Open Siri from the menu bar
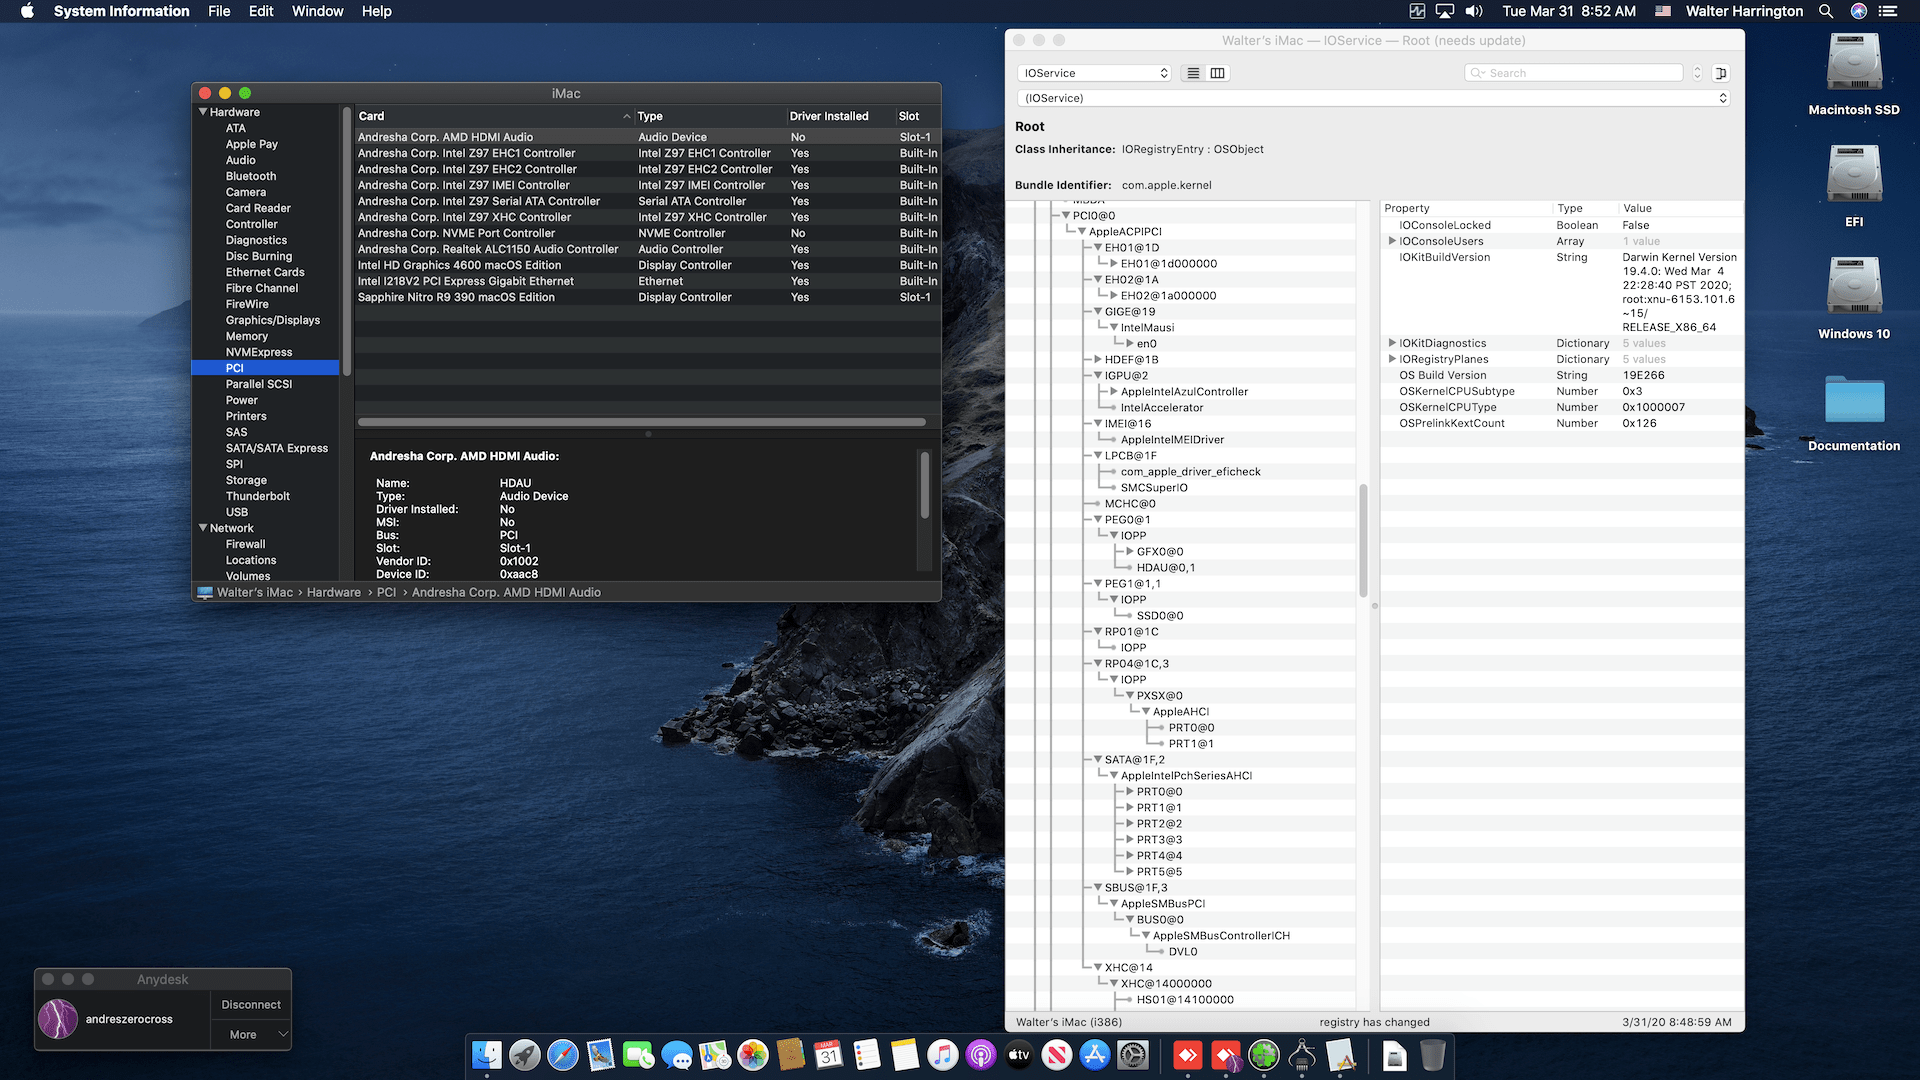1920x1080 pixels. (x=1859, y=11)
